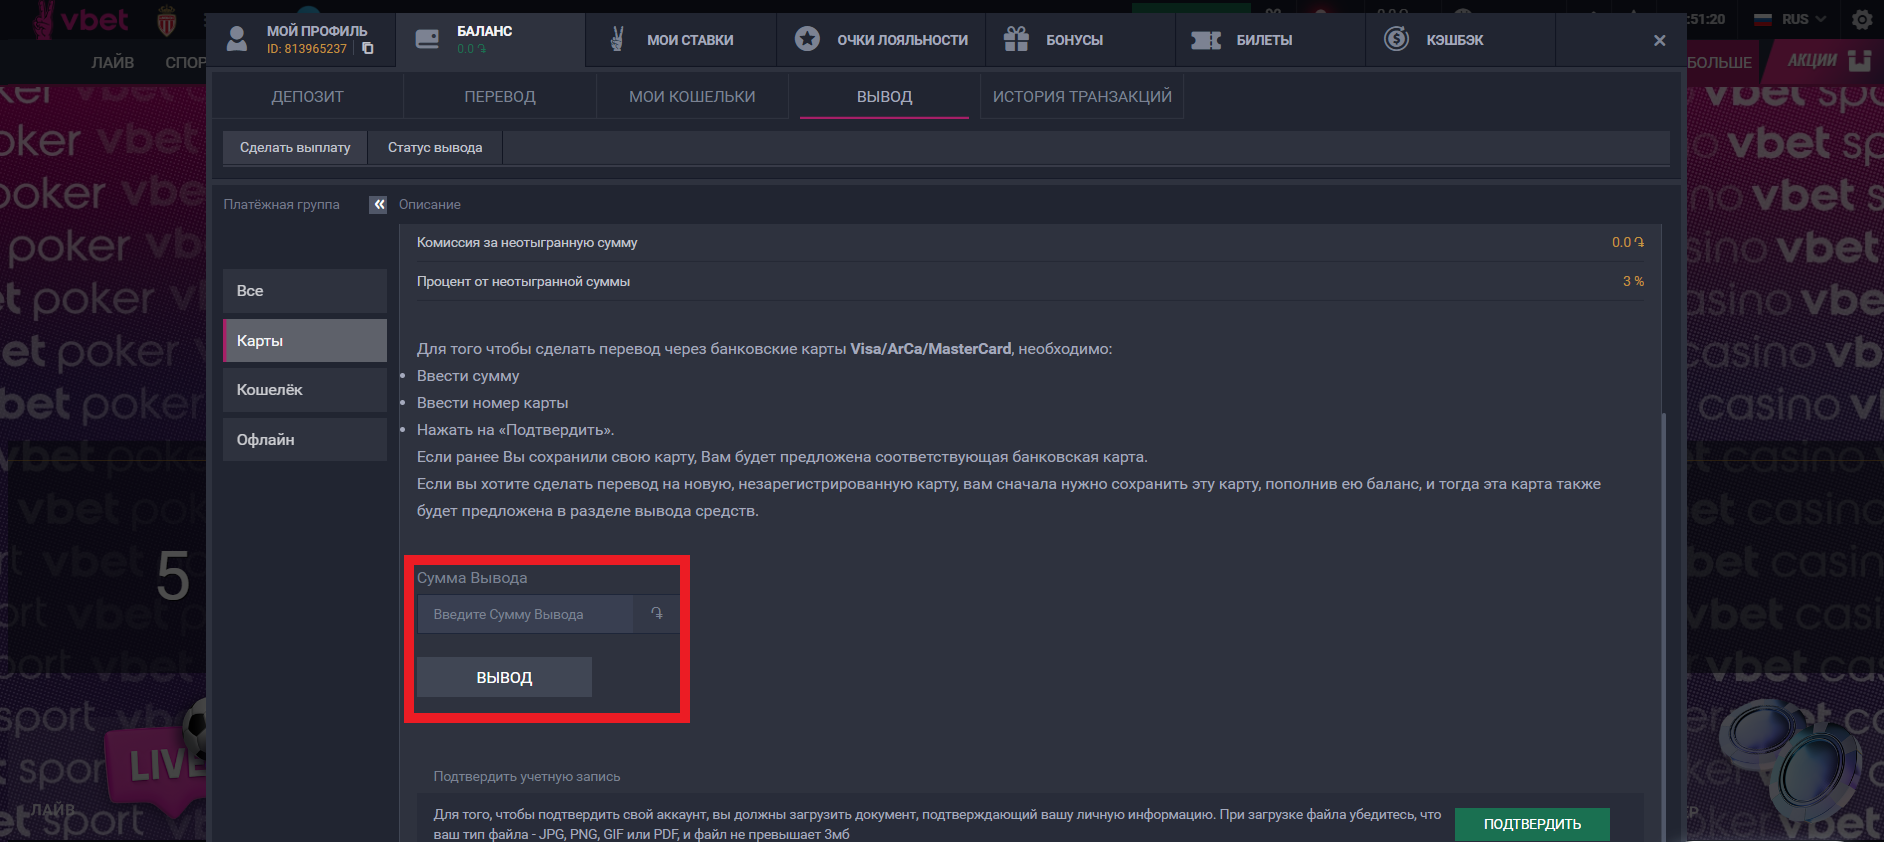Select the Сделать выплату tab

coord(295,147)
